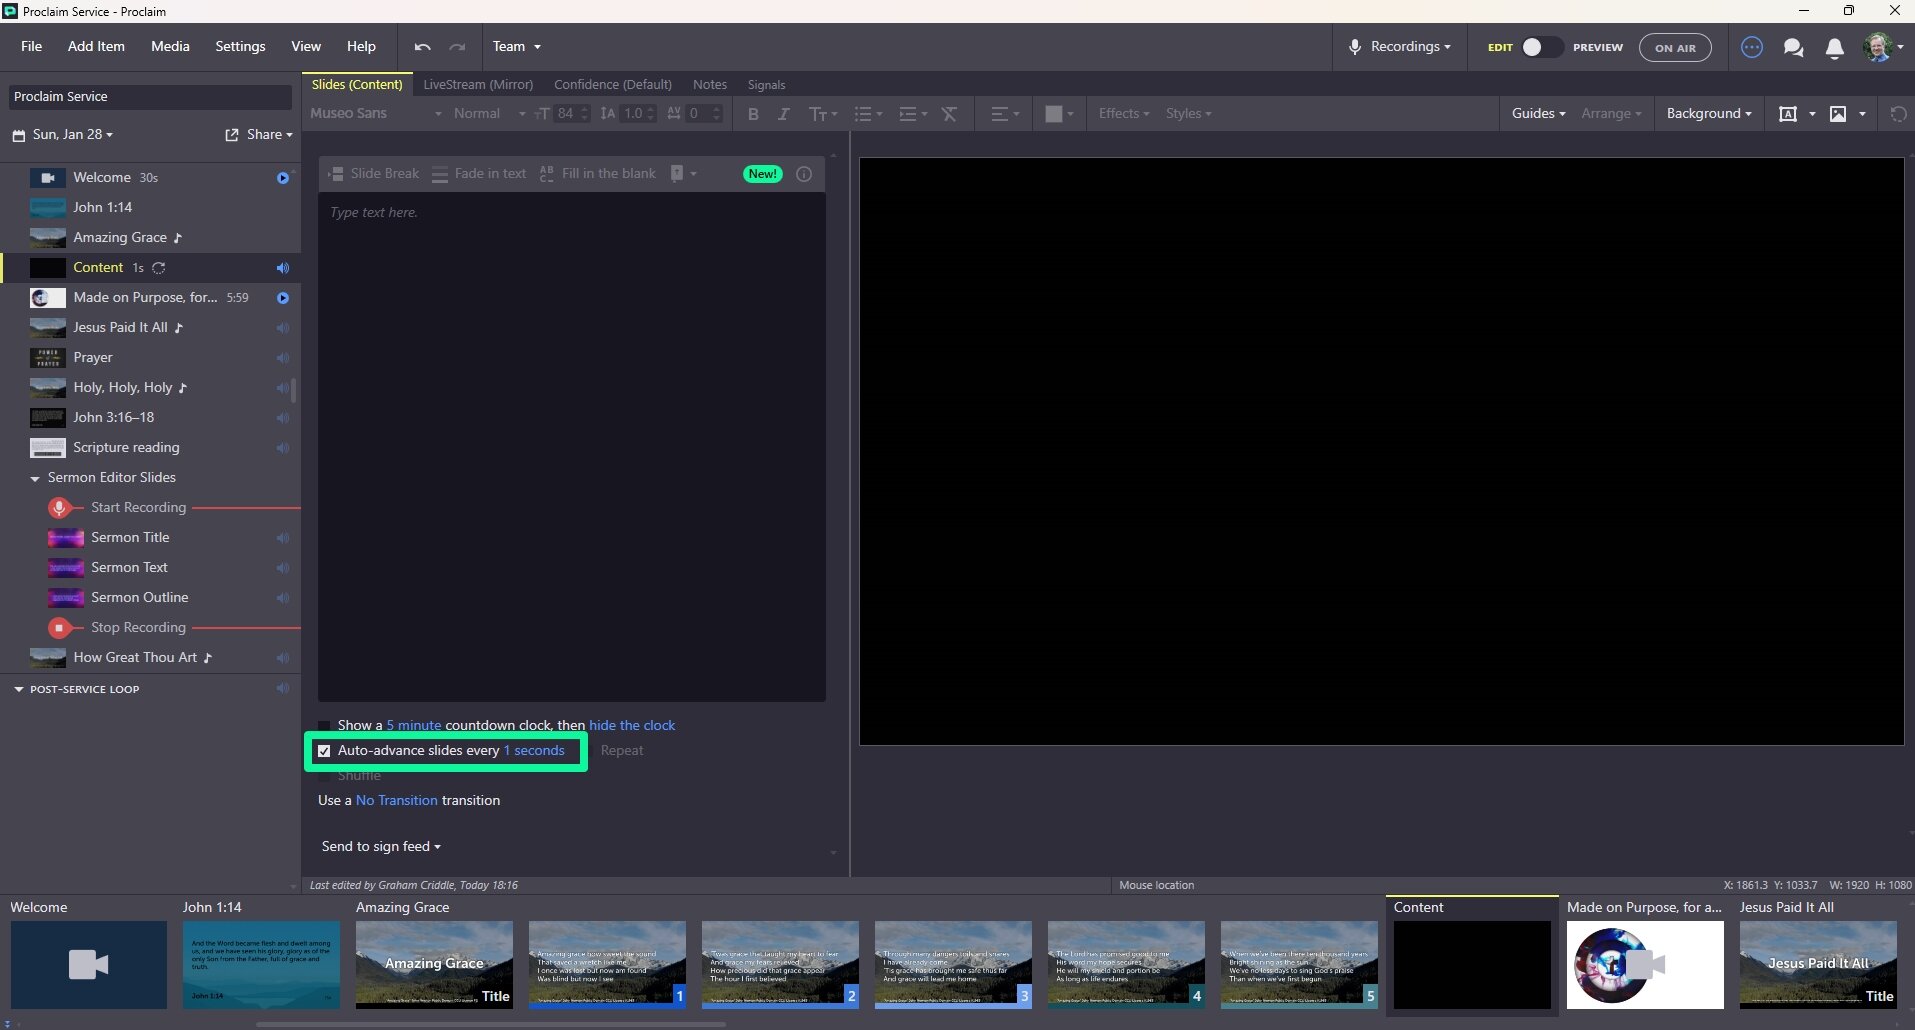Select the Amazing Grace Title thumbnail
Image resolution: width=1915 pixels, height=1030 pixels.
click(x=434, y=963)
